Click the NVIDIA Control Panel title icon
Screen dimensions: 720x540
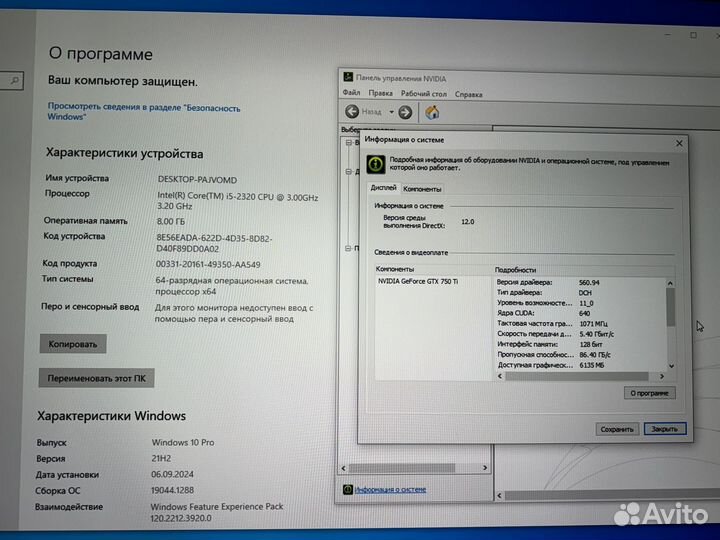click(349, 77)
